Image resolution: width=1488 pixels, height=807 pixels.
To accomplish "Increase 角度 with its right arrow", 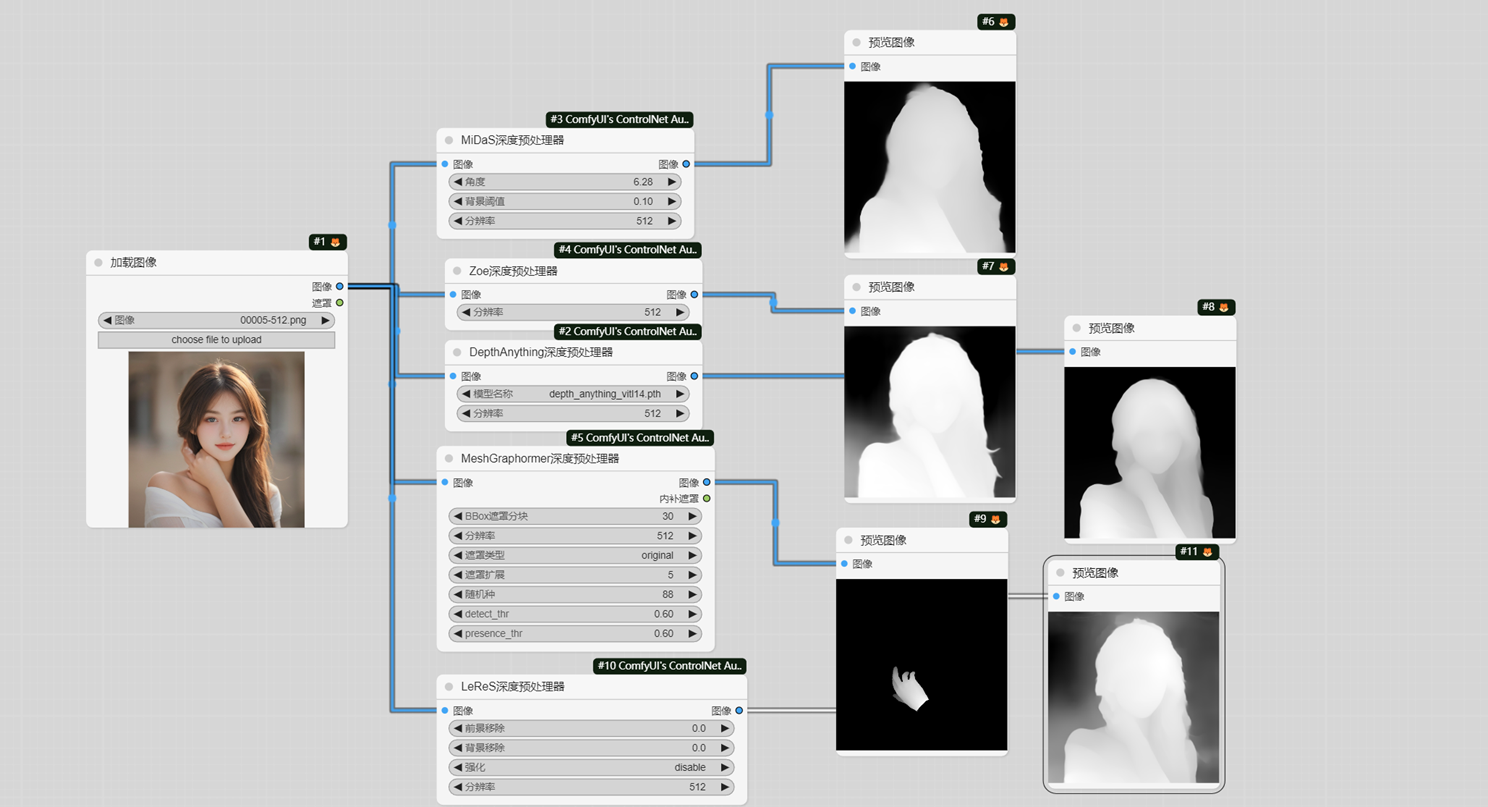I will point(673,181).
